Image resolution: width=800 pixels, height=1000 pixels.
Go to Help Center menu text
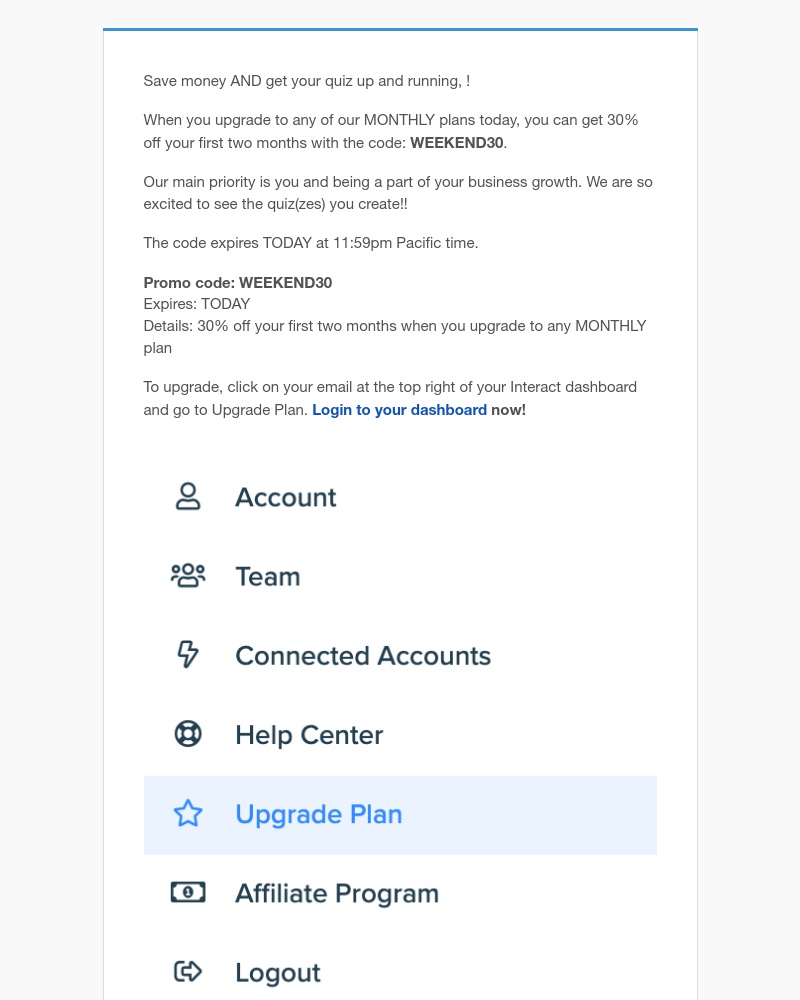pos(309,735)
